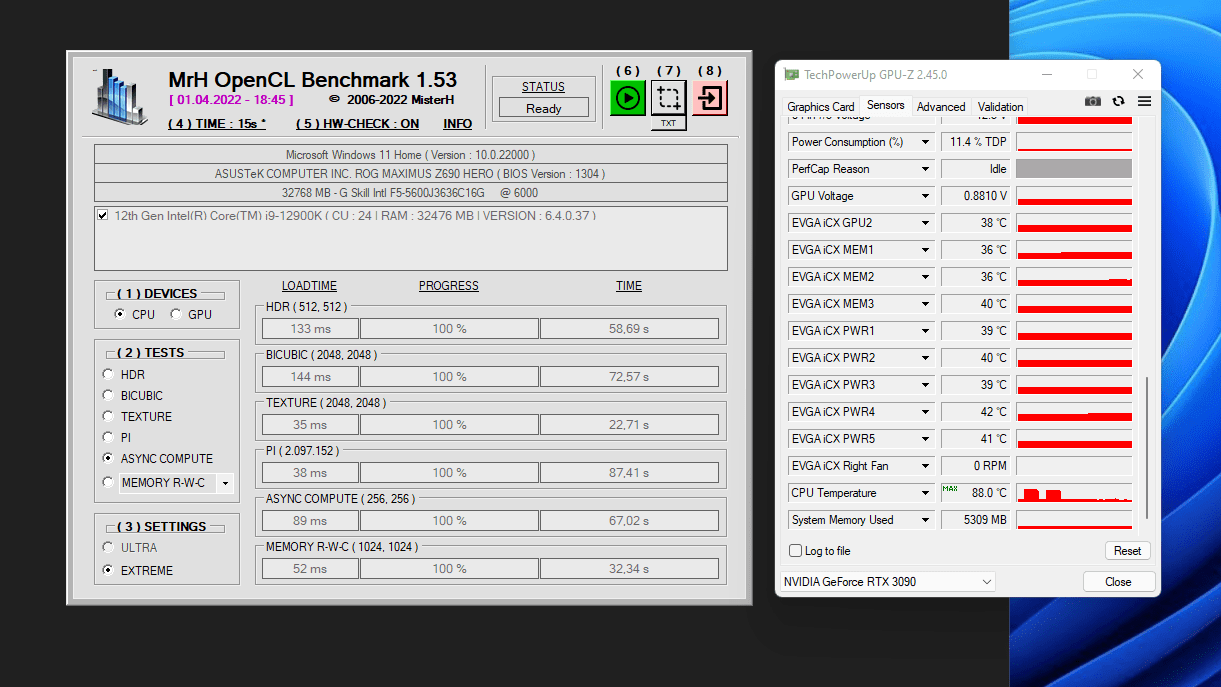
Task: Start the benchmark with green play icon
Action: [628, 97]
